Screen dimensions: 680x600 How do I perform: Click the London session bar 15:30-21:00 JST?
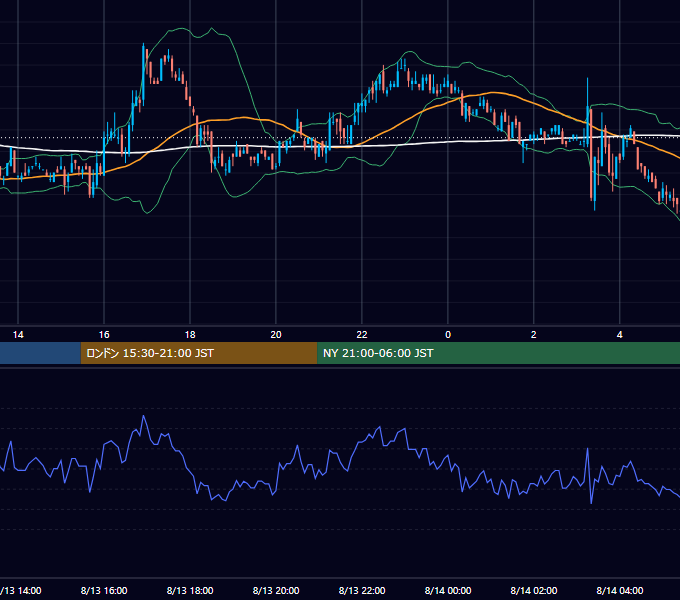[x=199, y=353]
